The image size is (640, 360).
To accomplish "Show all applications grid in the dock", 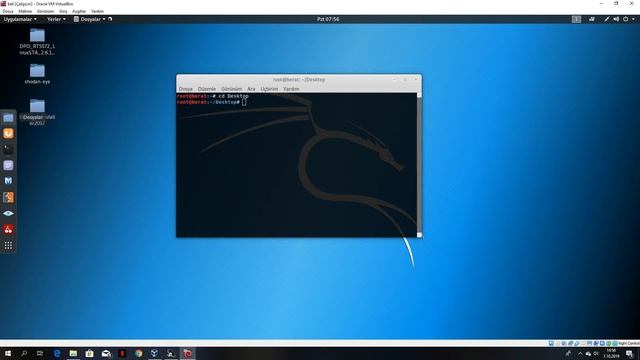I will [8, 245].
